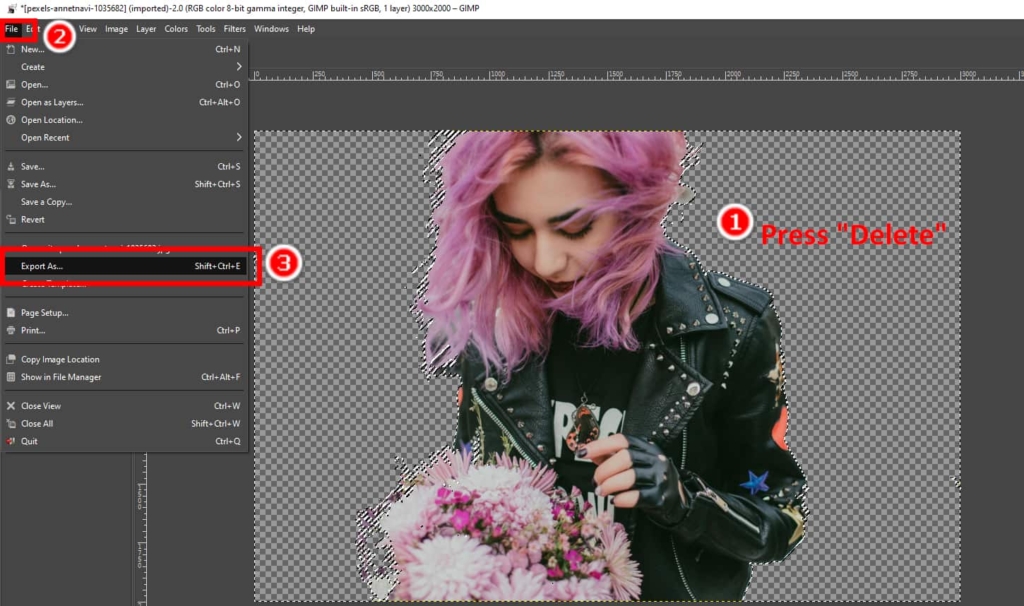Open the Colors menu
The height and width of the screenshot is (606, 1024).
tap(176, 29)
